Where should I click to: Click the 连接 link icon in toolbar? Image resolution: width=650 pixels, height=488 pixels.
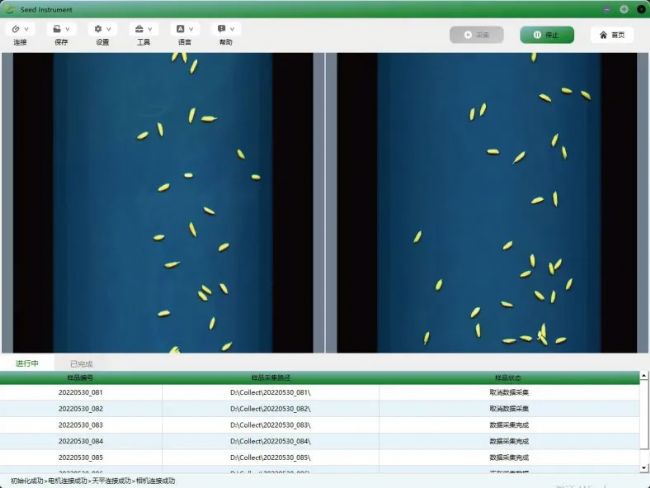(x=15, y=29)
